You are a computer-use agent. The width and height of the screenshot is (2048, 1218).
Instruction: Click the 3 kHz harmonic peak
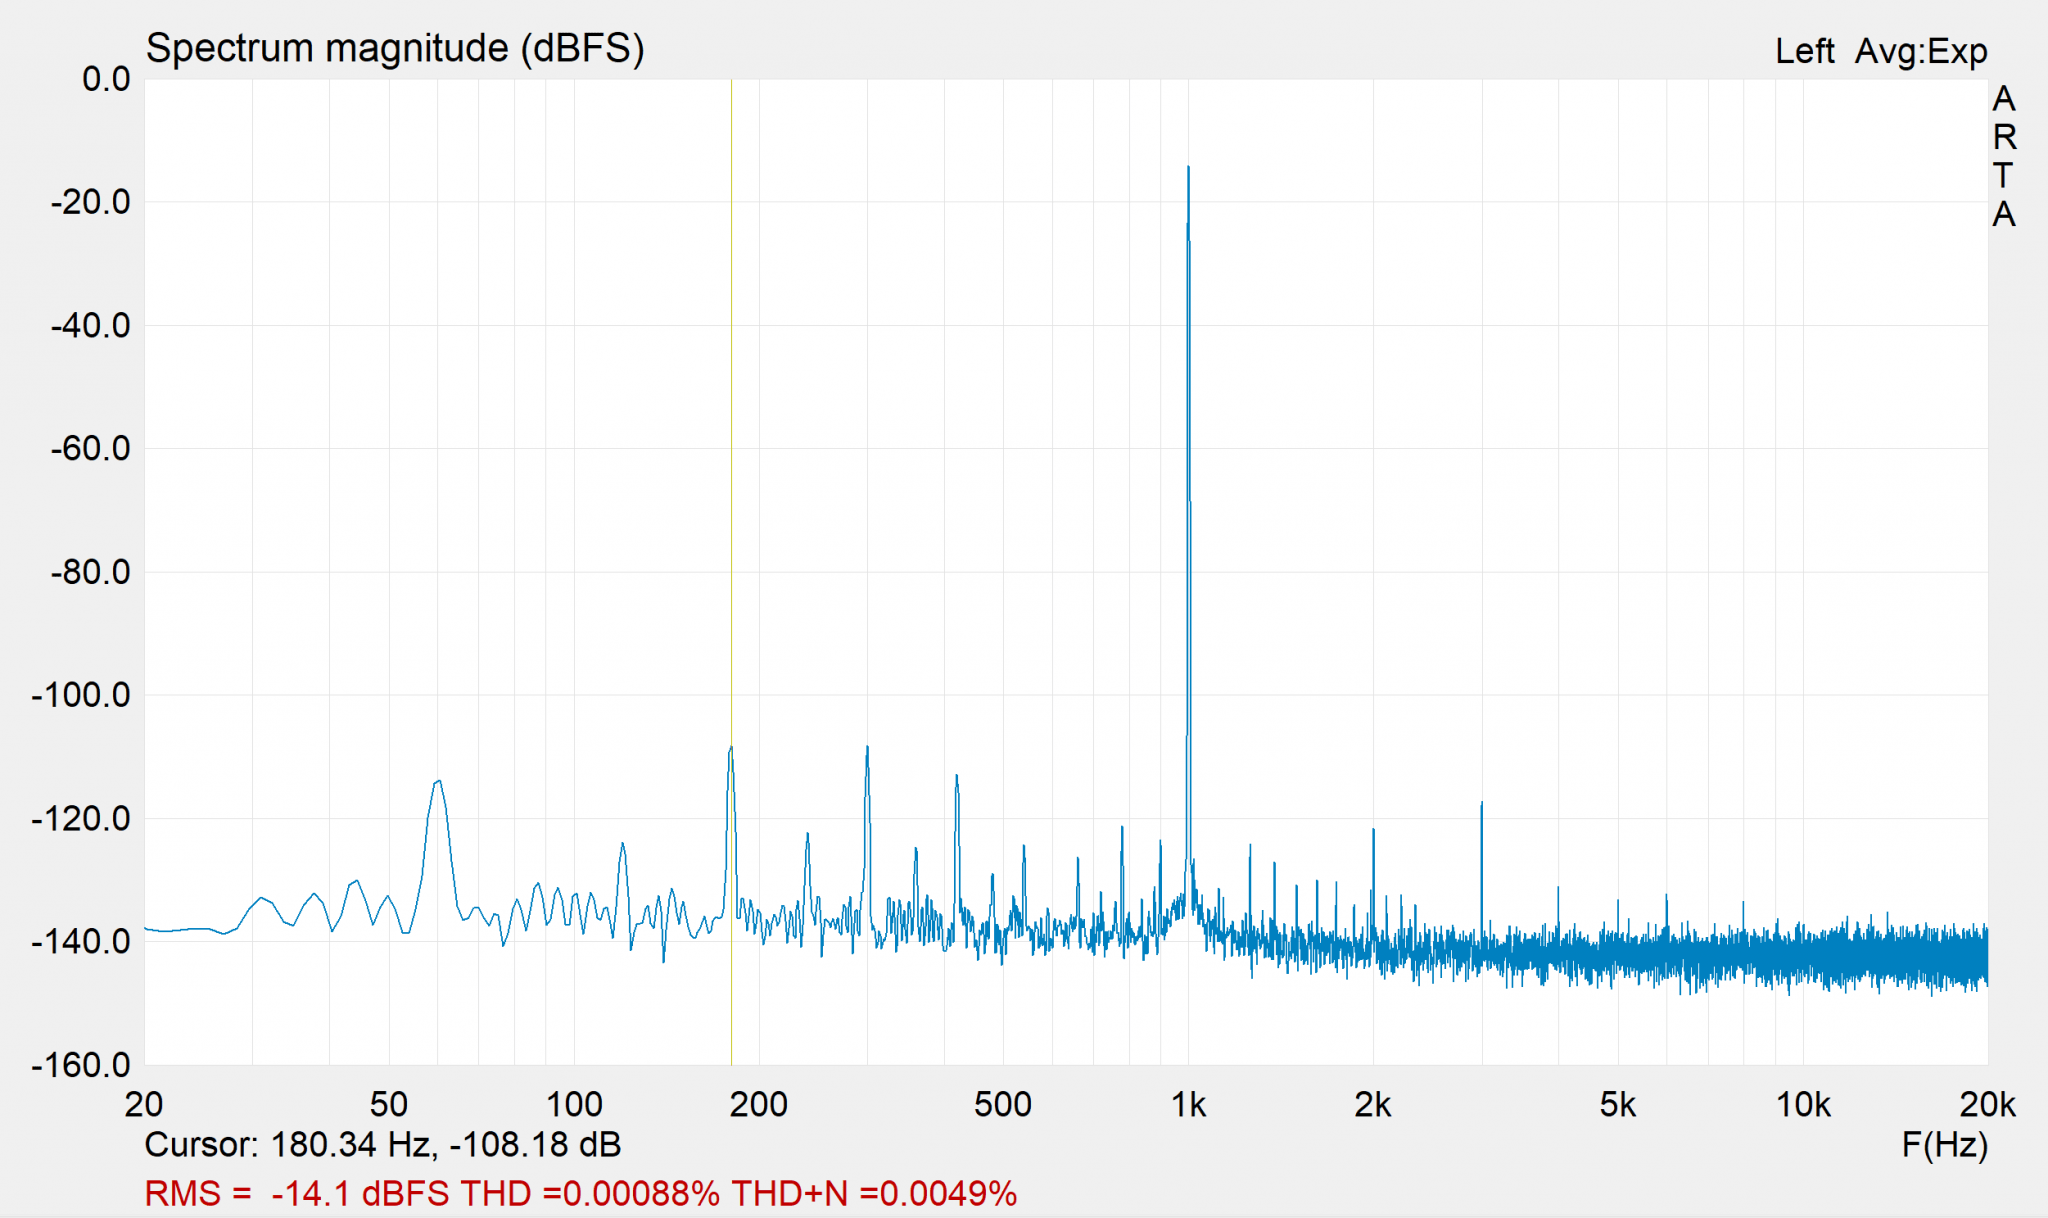pos(1481,805)
